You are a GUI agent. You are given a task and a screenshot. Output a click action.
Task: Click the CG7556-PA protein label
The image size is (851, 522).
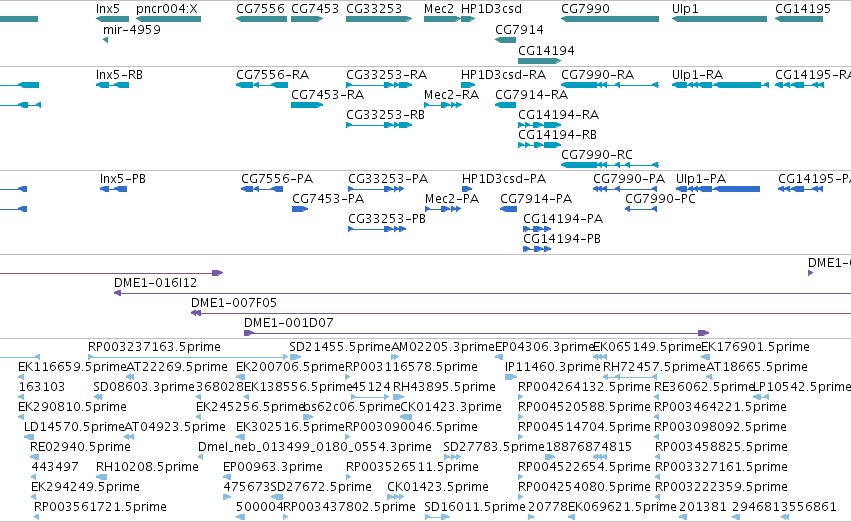(x=277, y=179)
